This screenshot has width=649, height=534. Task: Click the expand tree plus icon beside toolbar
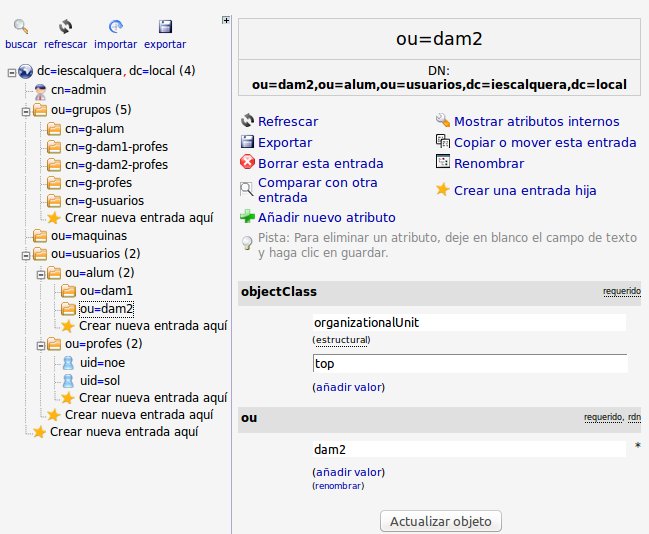coord(226,20)
